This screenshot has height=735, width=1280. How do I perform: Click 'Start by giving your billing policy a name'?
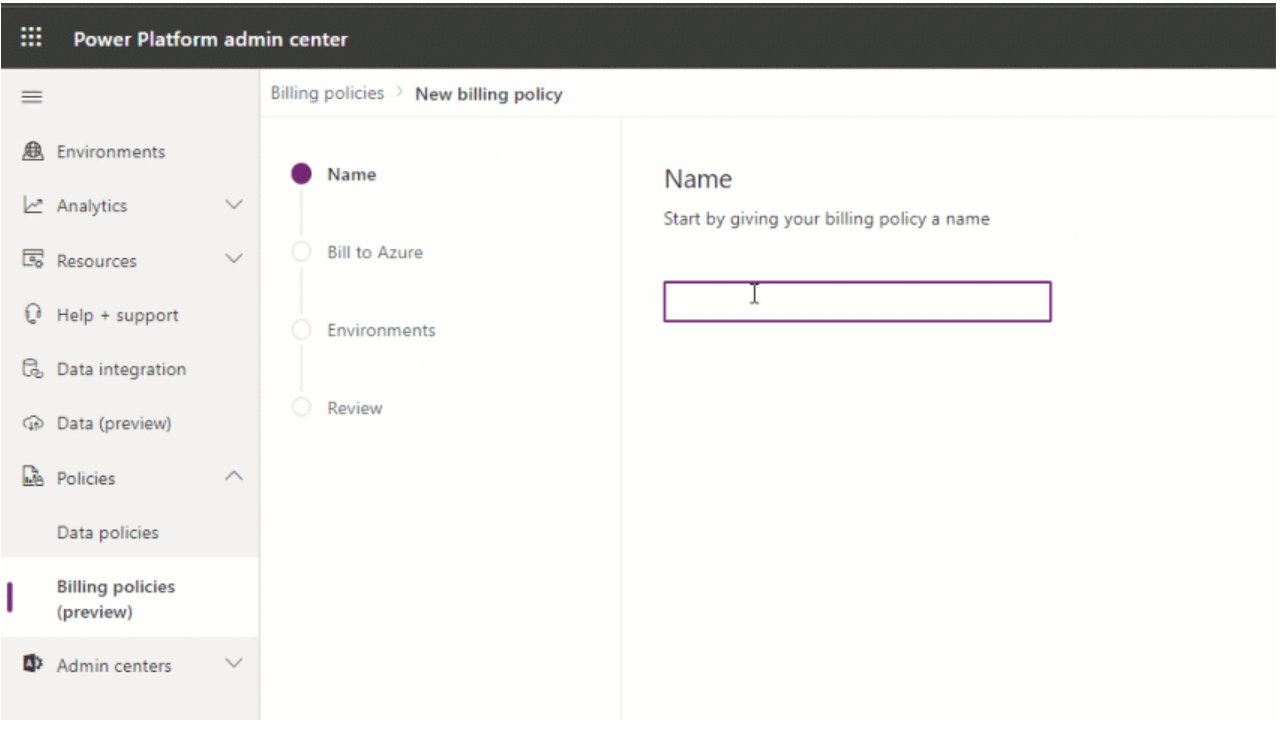click(826, 218)
